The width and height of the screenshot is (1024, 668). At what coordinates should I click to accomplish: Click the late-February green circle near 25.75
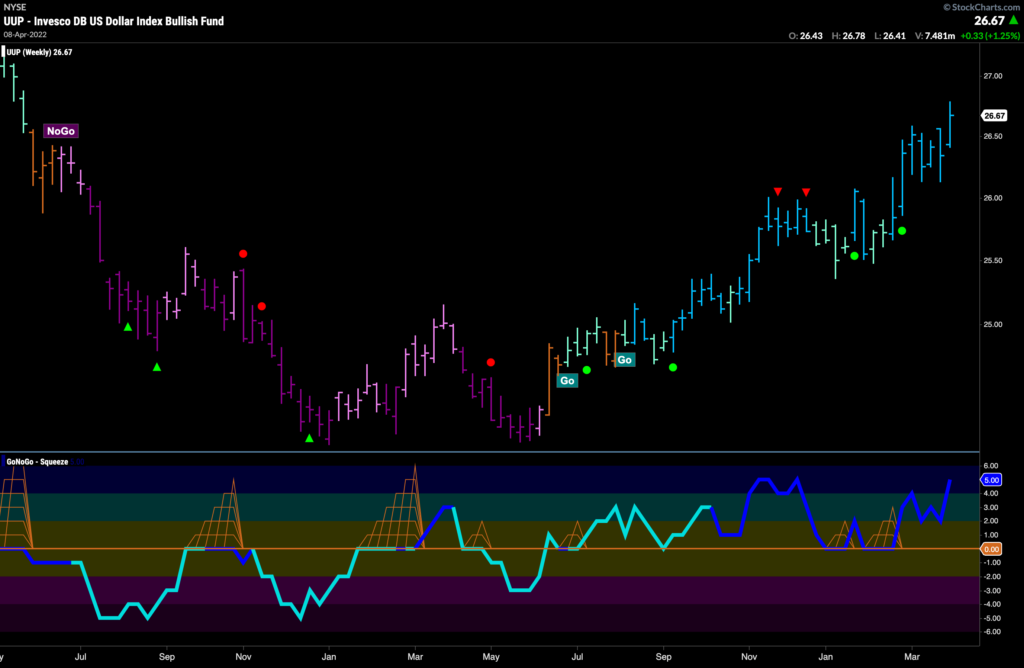902,231
